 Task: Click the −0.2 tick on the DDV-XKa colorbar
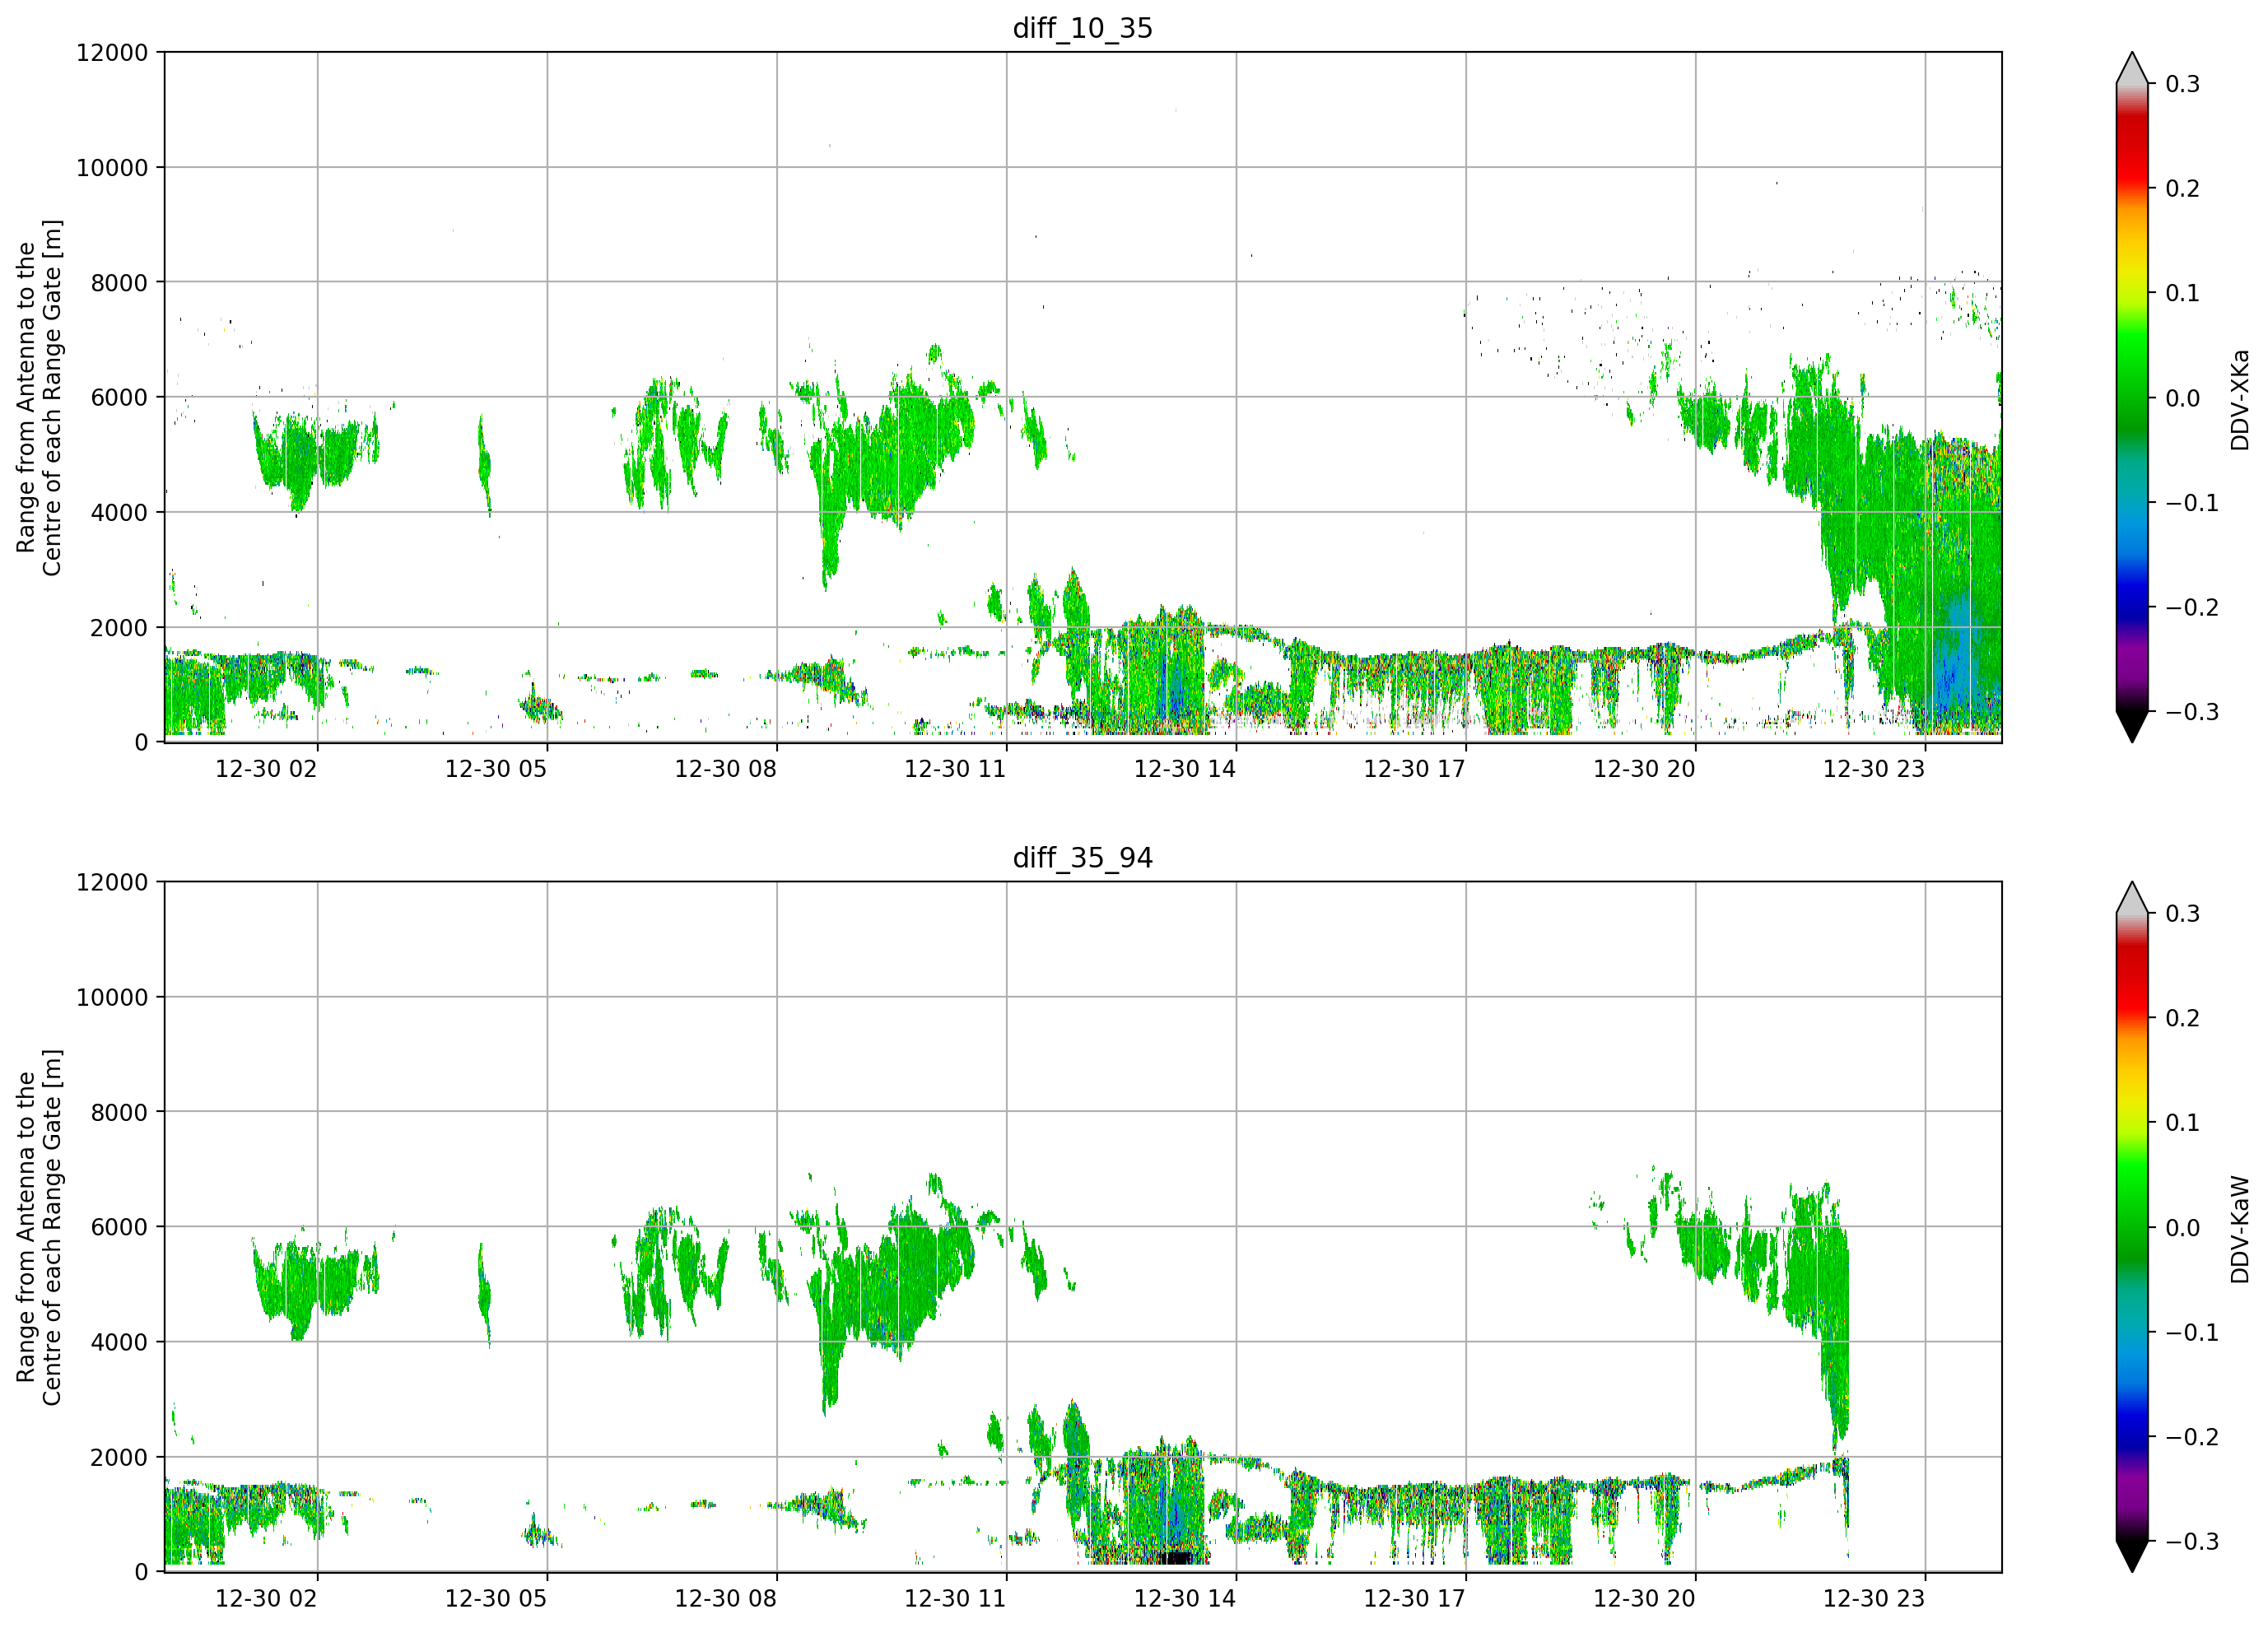[x=2191, y=608]
